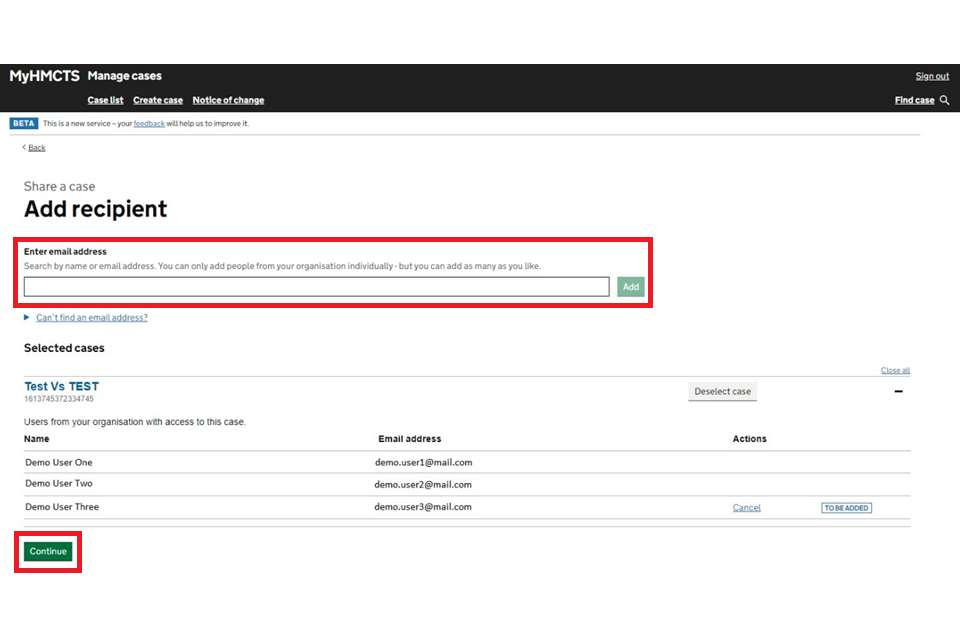
Task: Open the Create case menu item
Action: (158, 100)
